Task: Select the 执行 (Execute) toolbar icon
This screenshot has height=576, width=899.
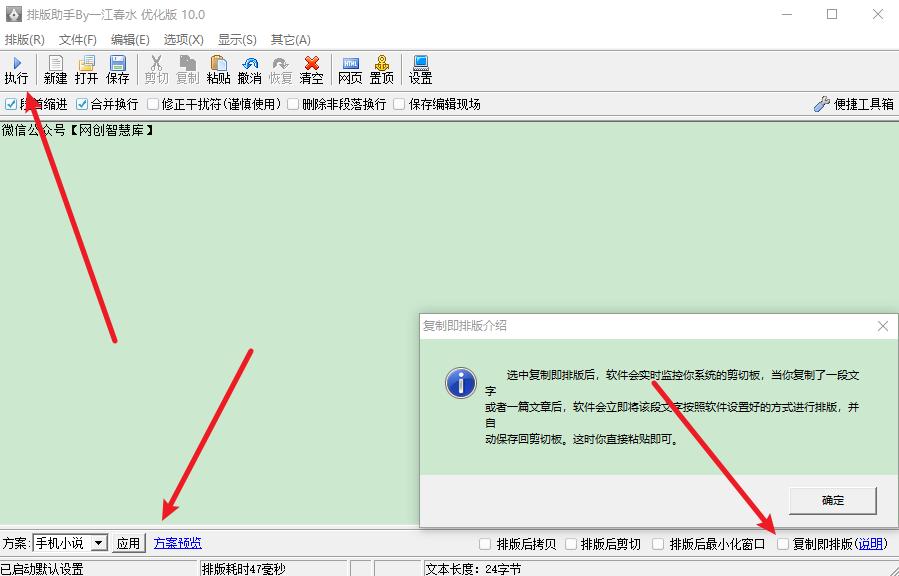Action: (x=18, y=68)
